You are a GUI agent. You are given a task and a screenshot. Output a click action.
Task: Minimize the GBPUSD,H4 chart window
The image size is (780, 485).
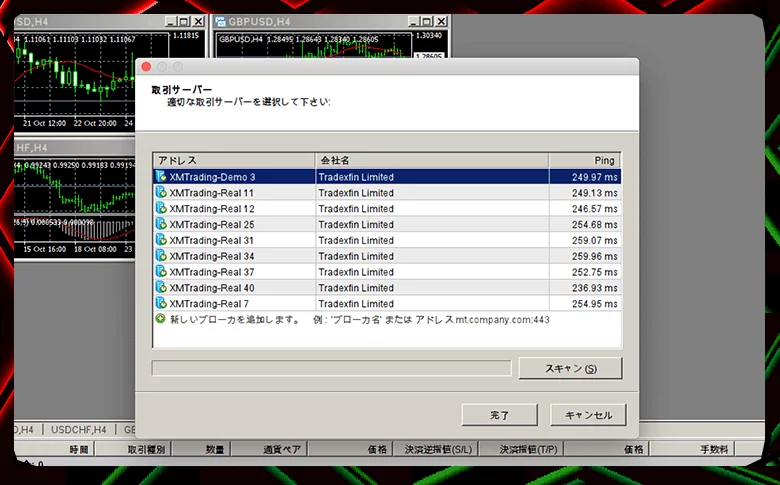pyautogui.click(x=413, y=21)
